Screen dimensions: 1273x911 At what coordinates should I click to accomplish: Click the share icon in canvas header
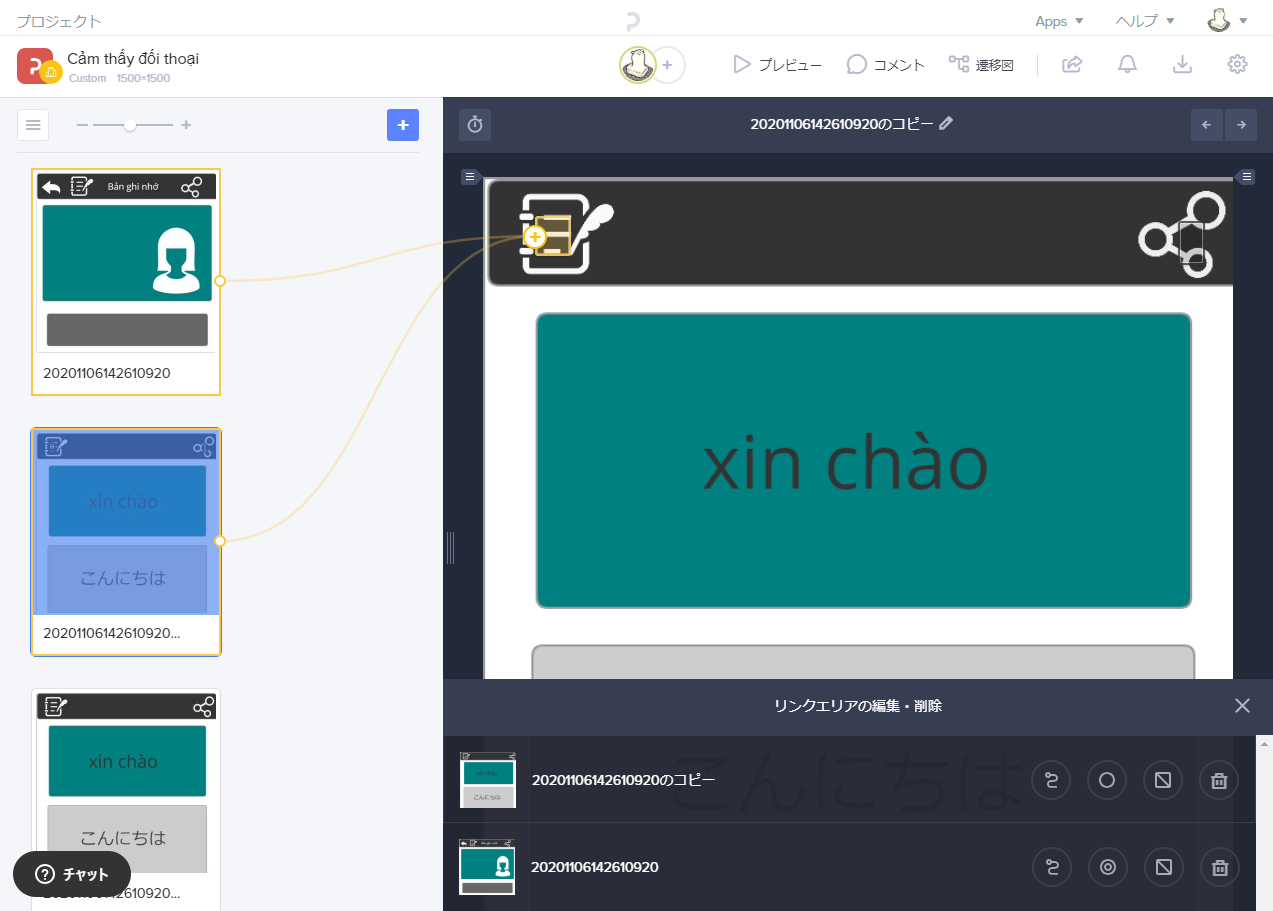coord(1183,235)
